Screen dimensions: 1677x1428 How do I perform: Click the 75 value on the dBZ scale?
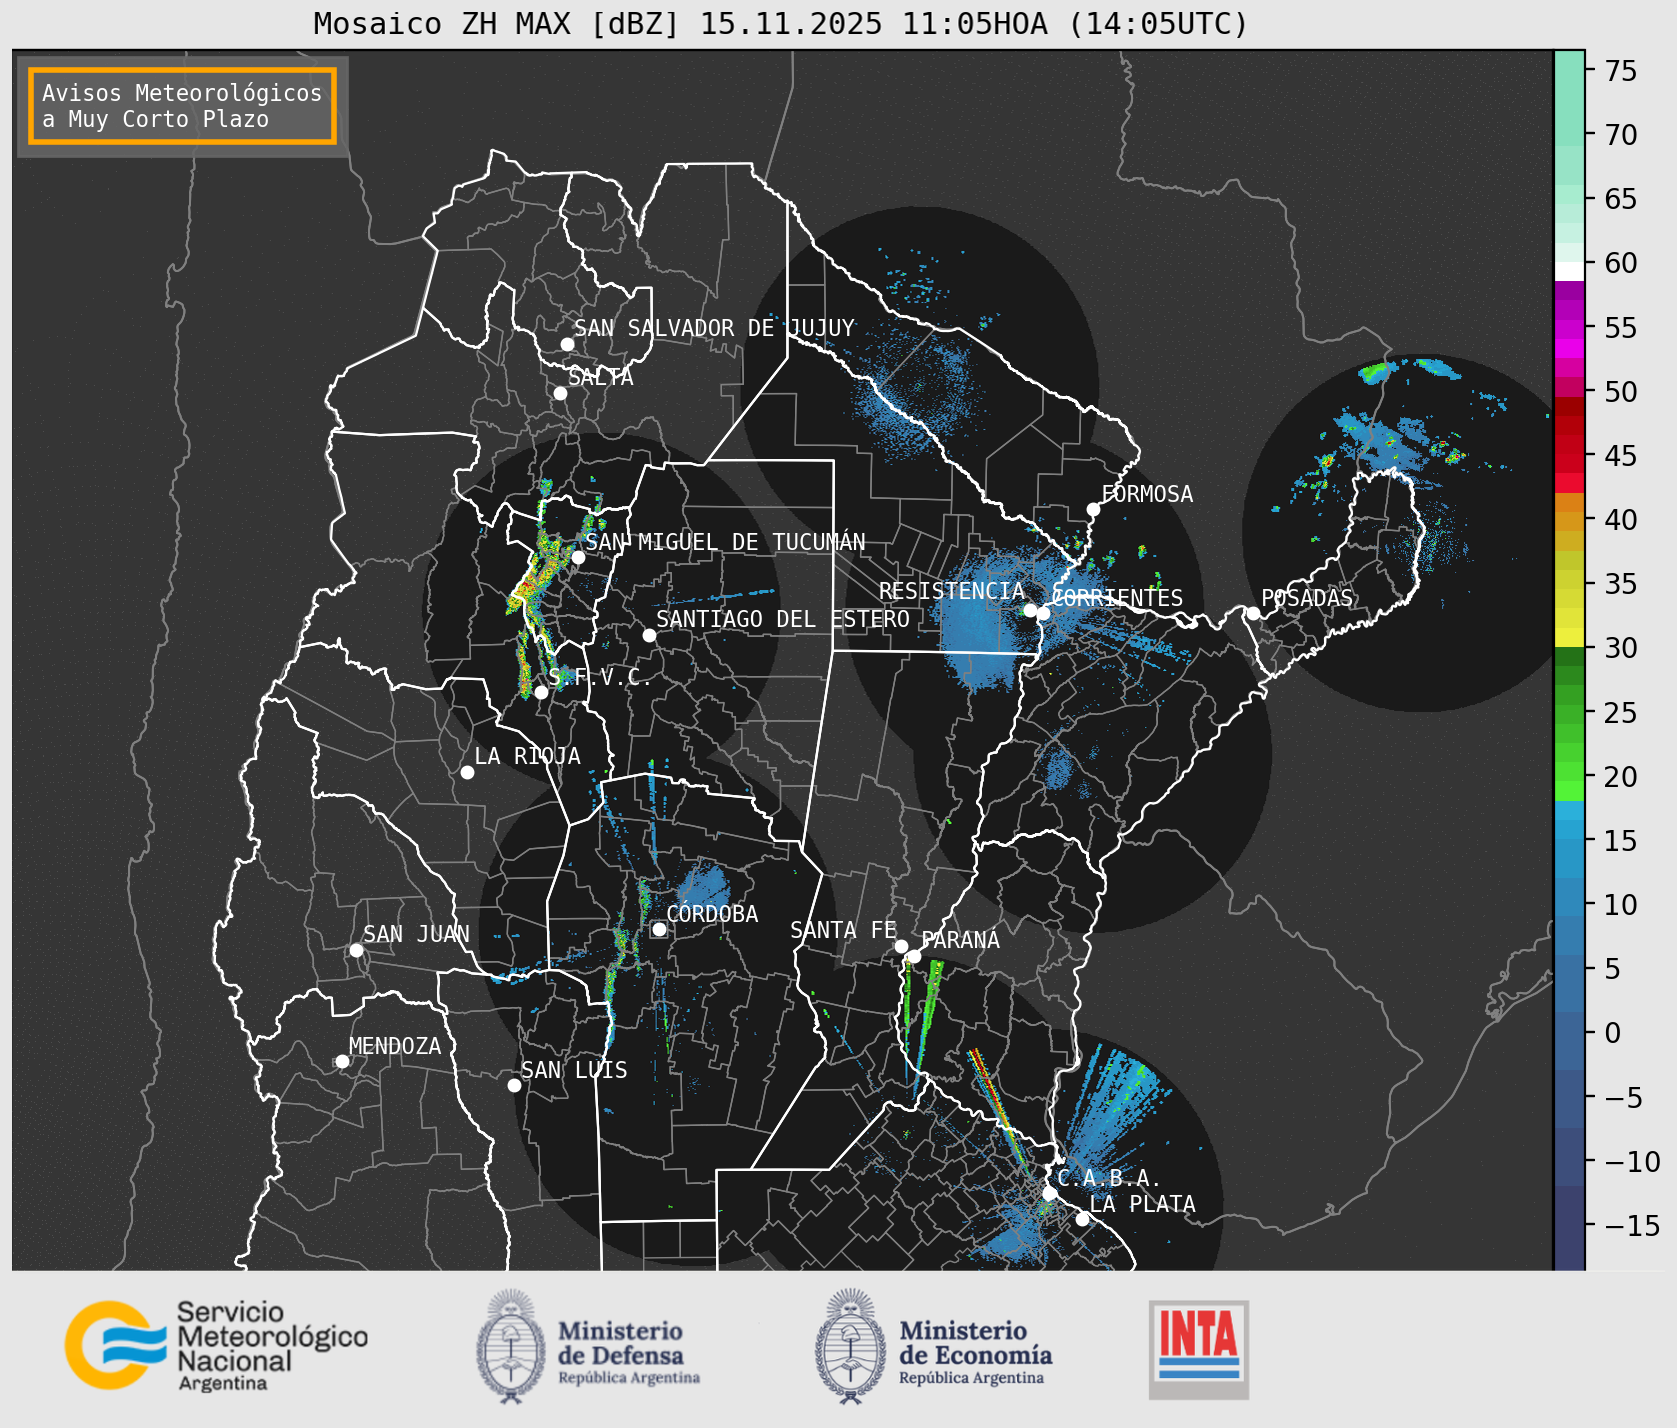coord(1621,71)
